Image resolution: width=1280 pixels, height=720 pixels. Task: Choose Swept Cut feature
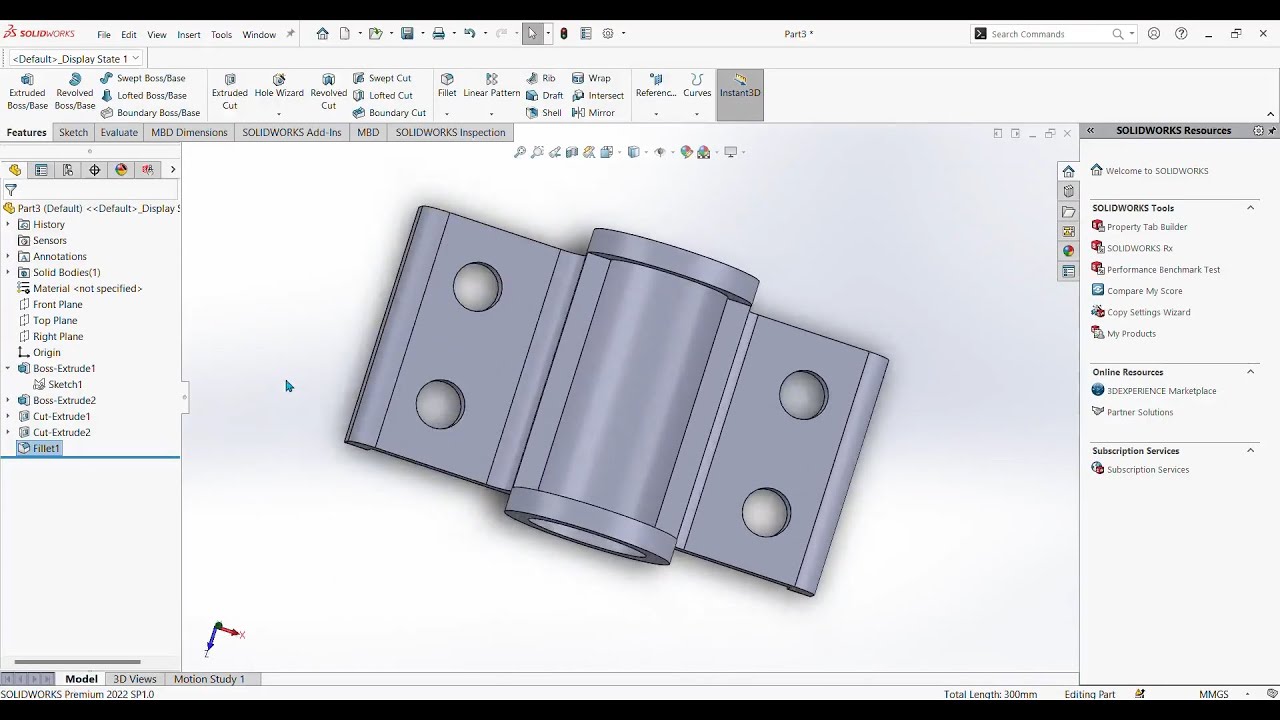tap(382, 78)
